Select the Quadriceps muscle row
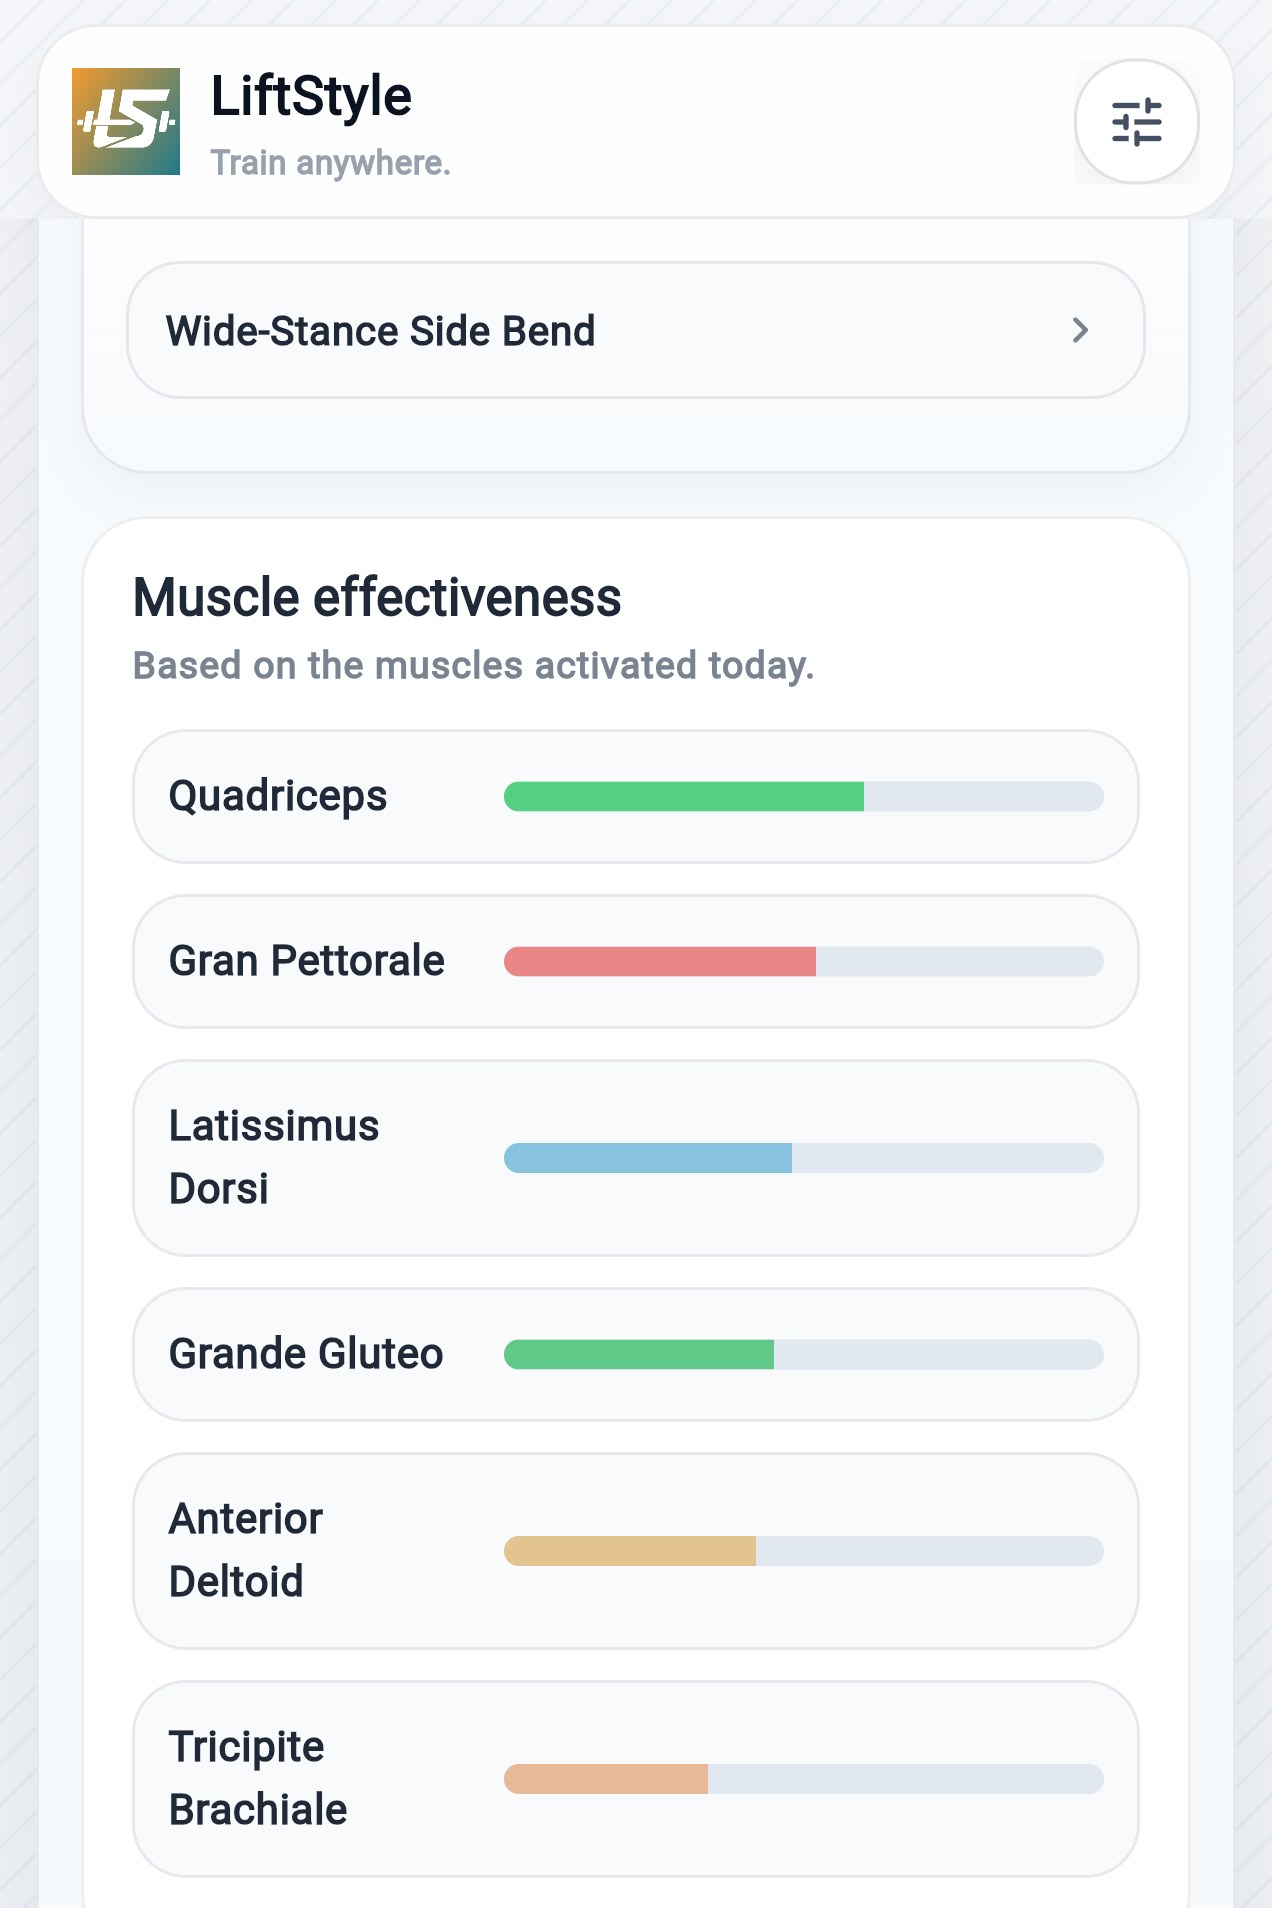Screen dimensions: 1272x1908 coord(636,796)
